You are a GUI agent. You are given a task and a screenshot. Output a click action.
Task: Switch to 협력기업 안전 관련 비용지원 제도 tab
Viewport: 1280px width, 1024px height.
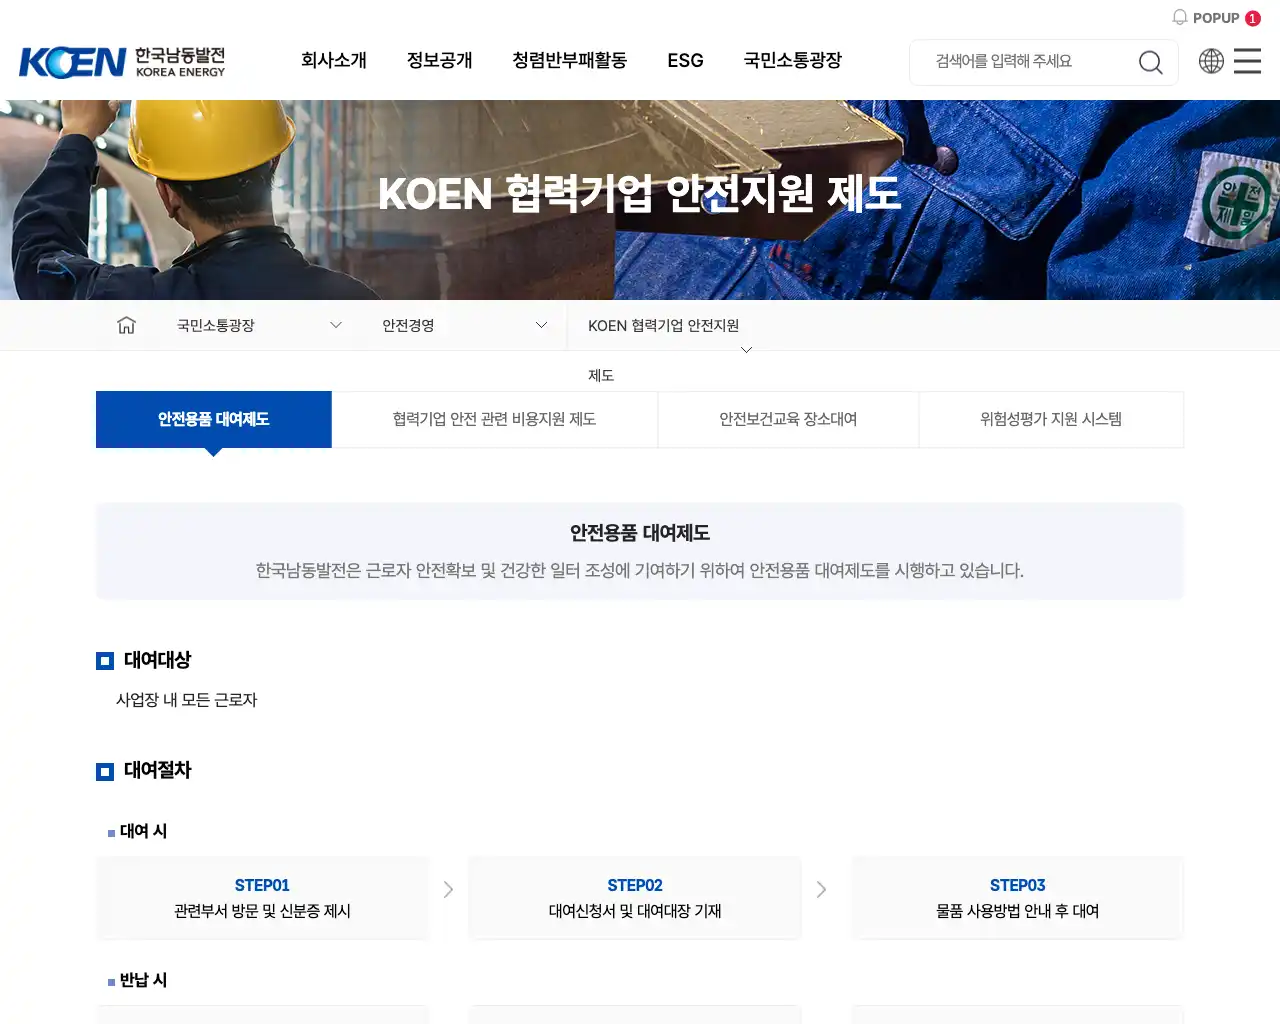[494, 419]
